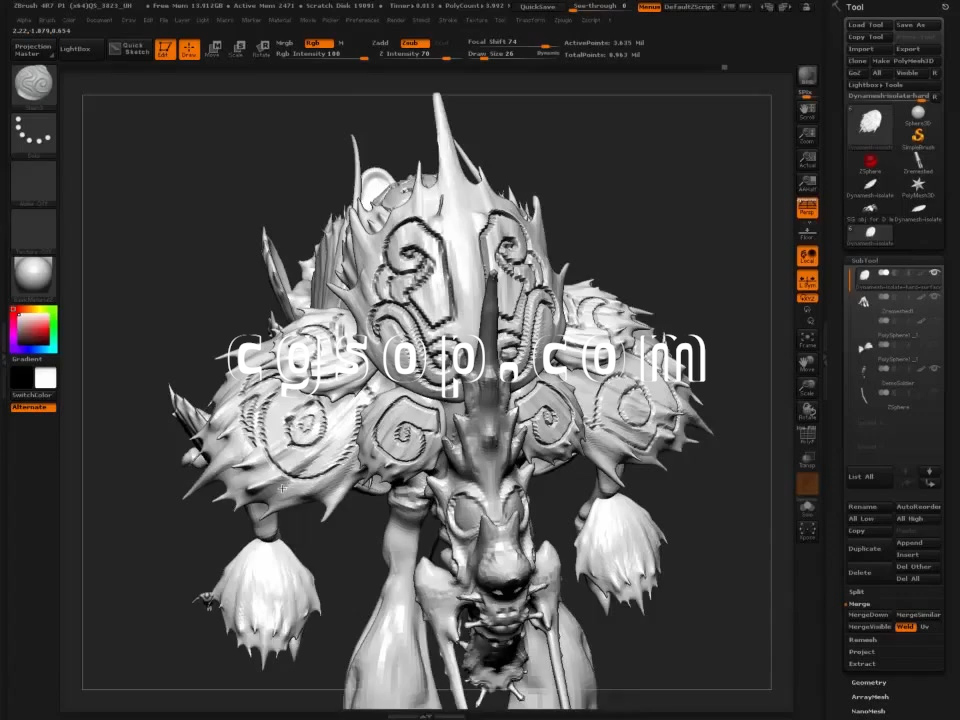
Task: Toggle visibility eye of Zremeshed1 subtool
Action: pos(934,297)
